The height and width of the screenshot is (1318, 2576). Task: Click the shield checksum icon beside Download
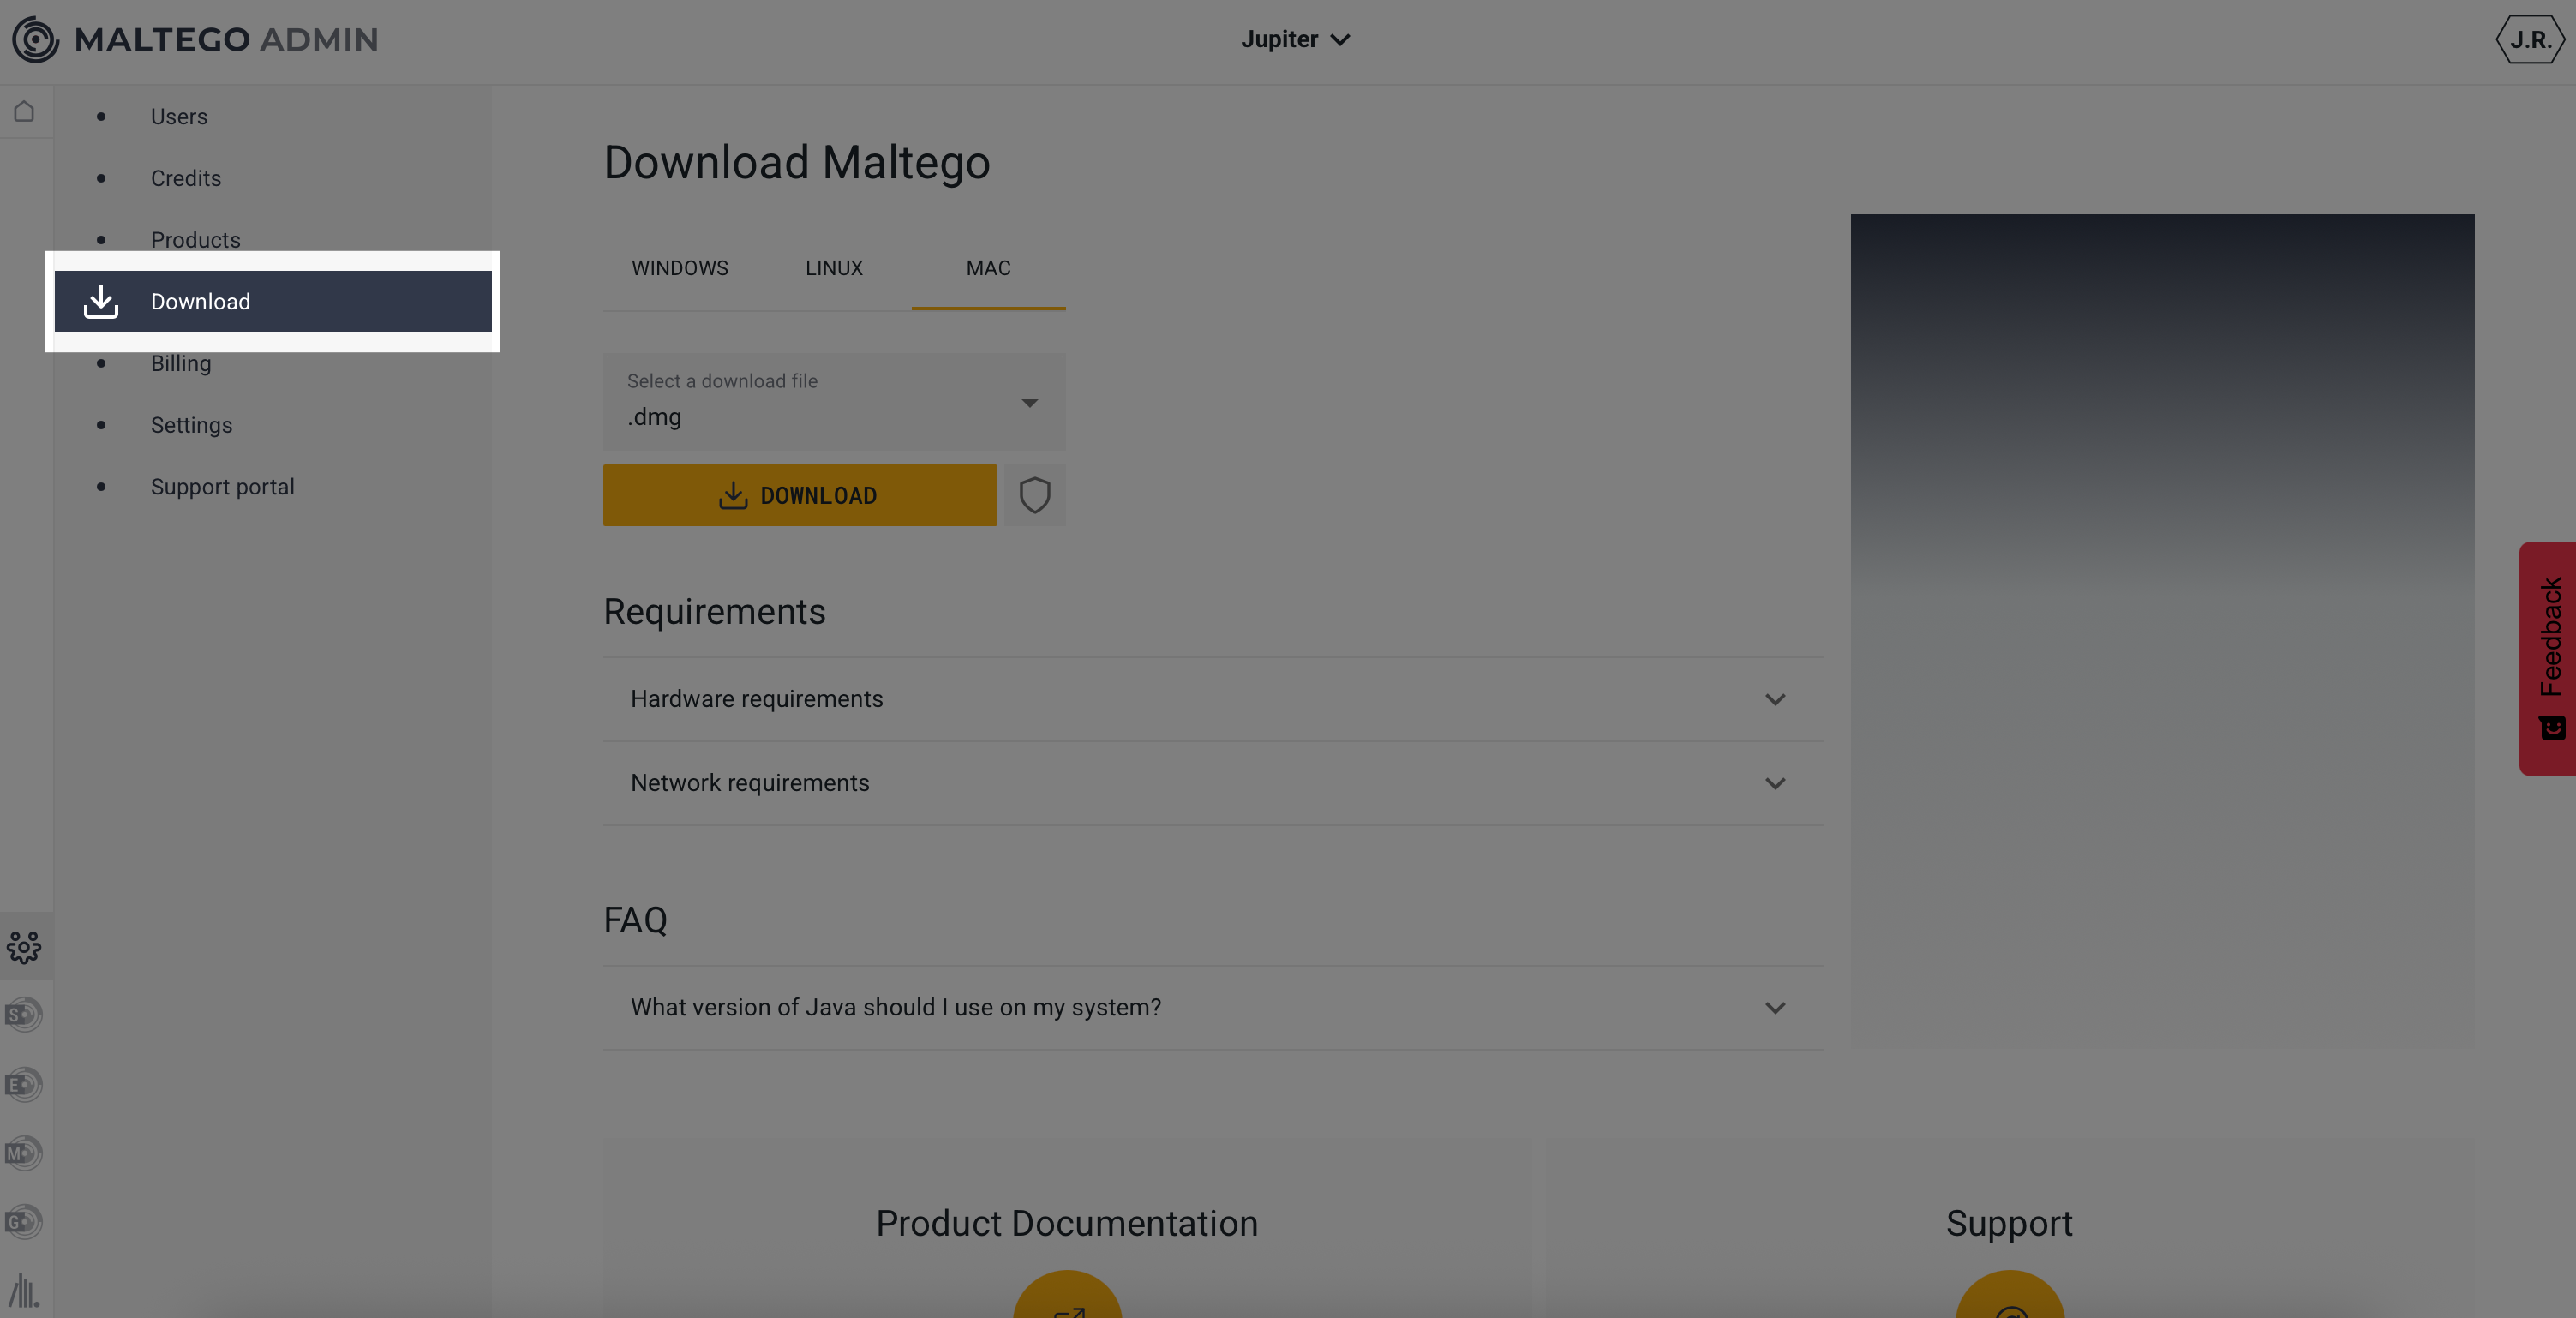[1034, 495]
